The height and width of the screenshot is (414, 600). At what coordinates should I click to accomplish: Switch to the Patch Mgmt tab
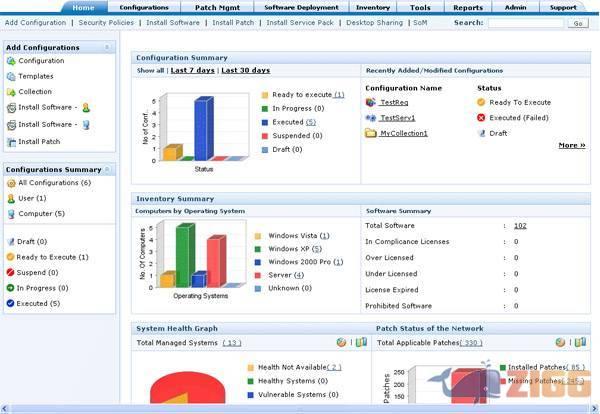pyautogui.click(x=217, y=7)
